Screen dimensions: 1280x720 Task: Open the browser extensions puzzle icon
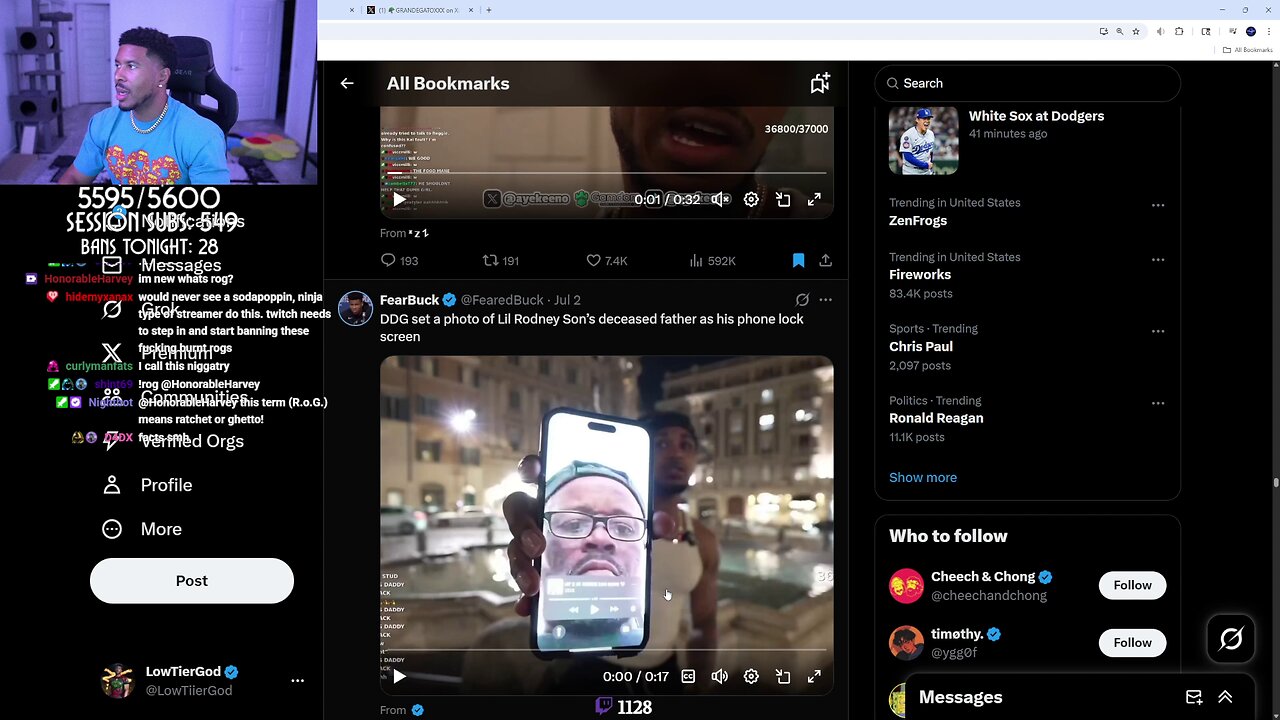1179,31
